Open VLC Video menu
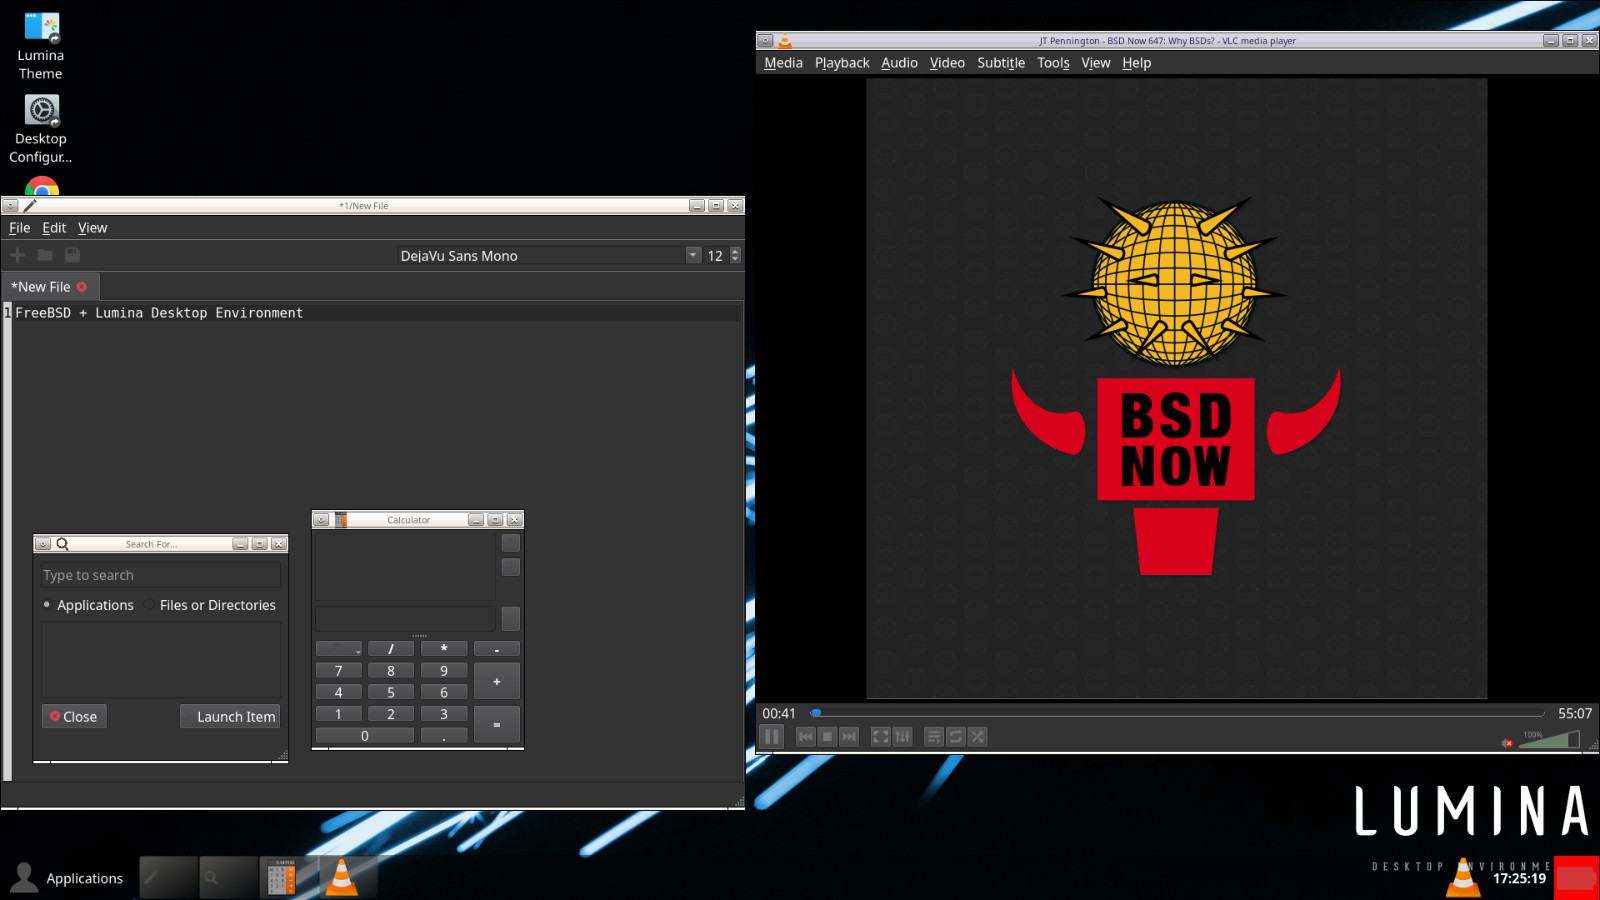 [947, 63]
